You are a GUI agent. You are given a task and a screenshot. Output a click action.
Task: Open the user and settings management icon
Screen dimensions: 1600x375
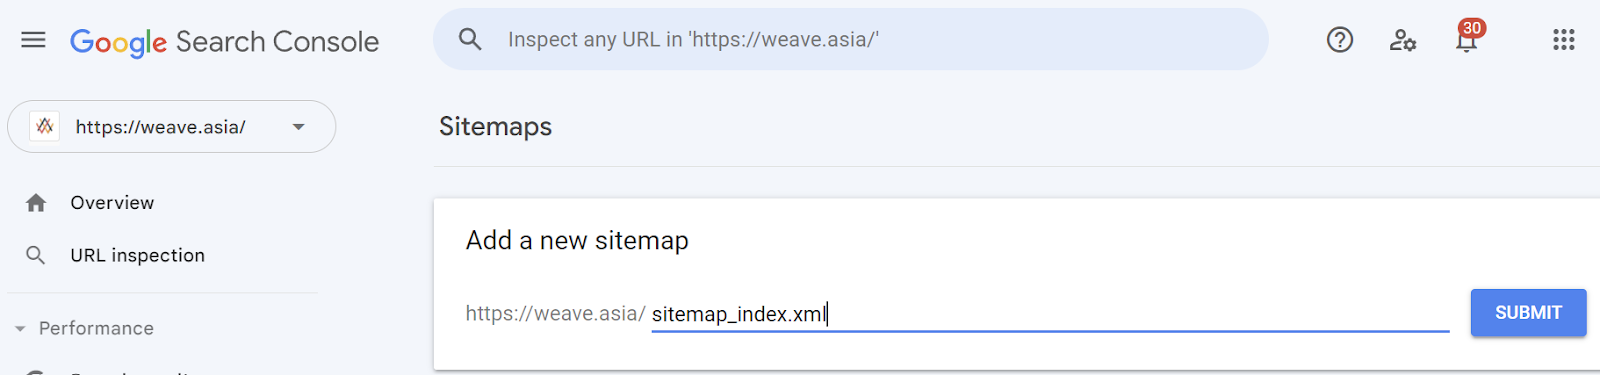point(1403,40)
